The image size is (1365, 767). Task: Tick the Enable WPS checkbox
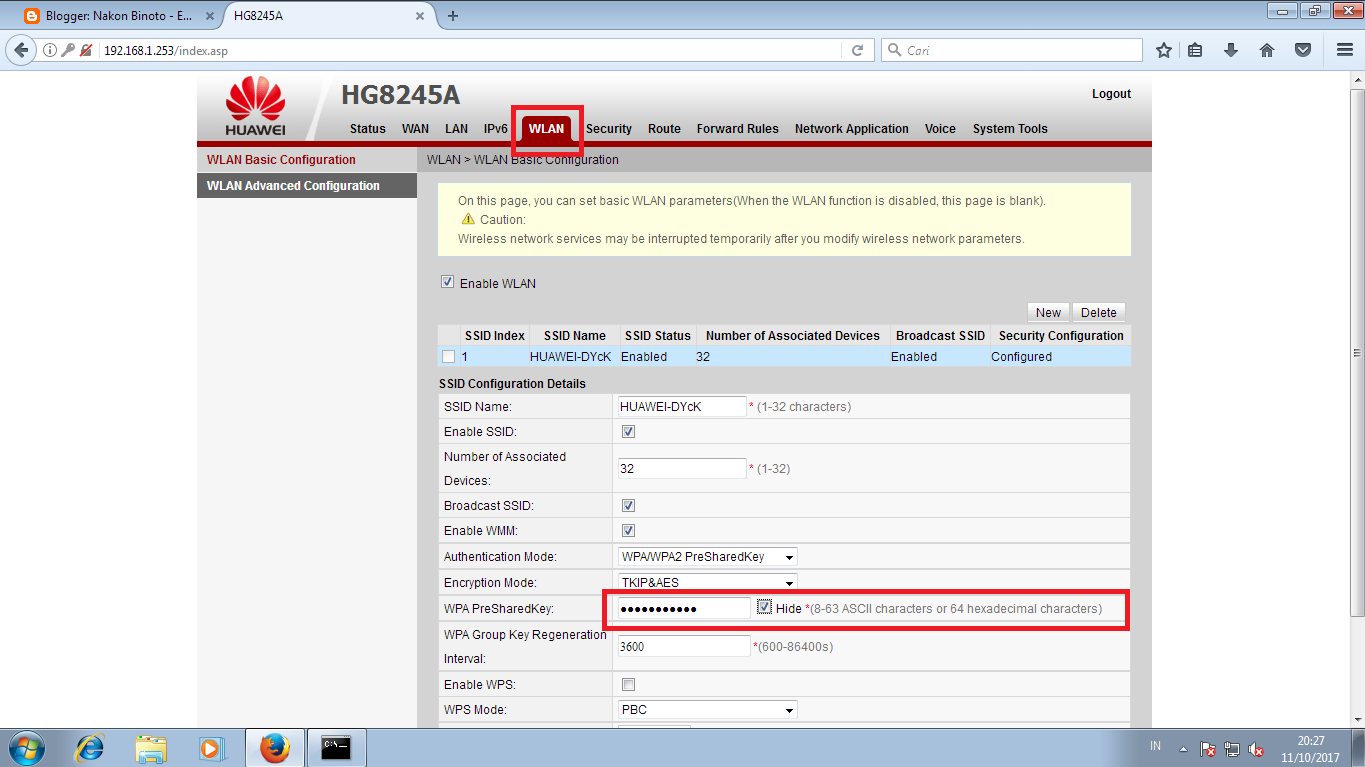click(x=629, y=685)
